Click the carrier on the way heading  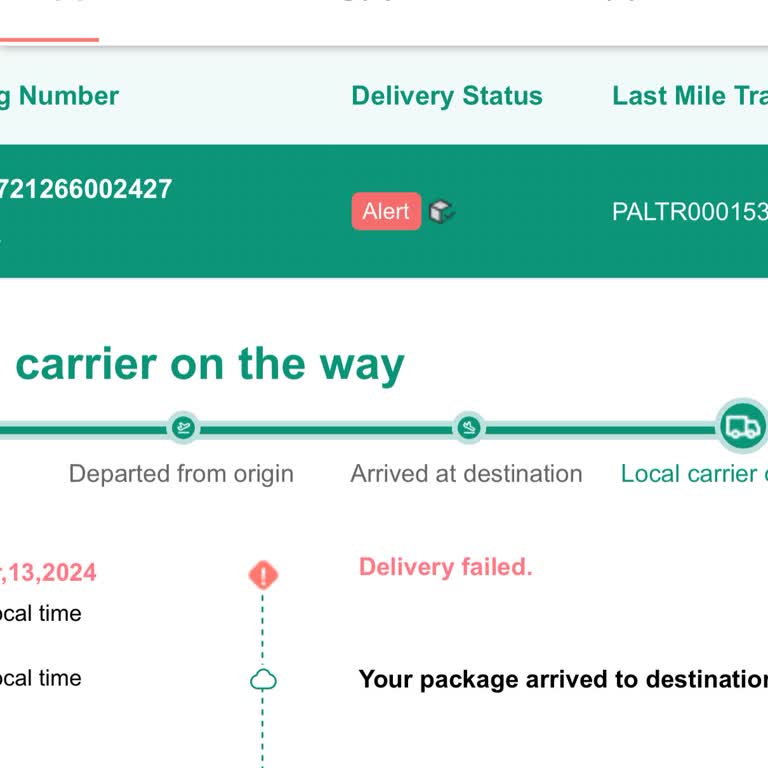click(x=210, y=365)
